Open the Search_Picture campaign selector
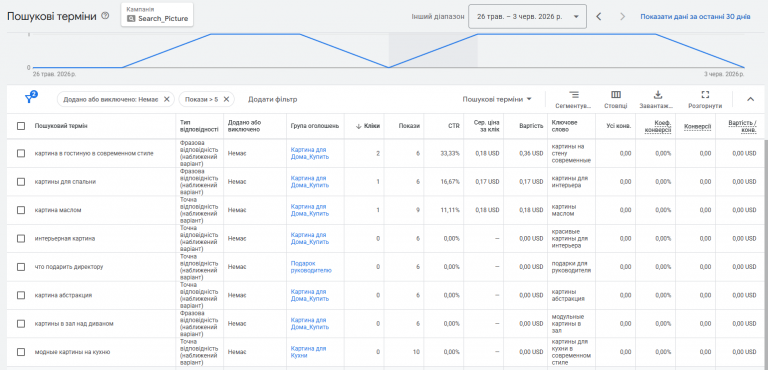 coord(157,15)
